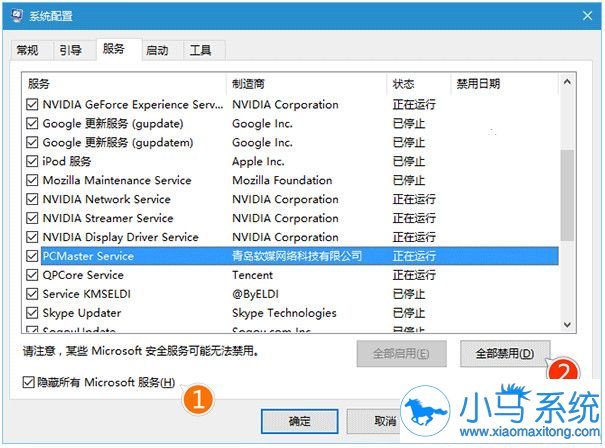Click the @ByELDI manufacturer cell
605x448 pixels.
255,294
